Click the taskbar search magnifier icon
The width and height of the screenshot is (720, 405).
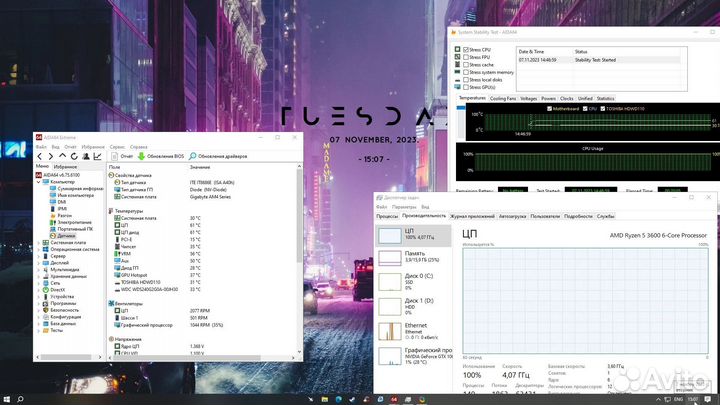tap(20, 399)
